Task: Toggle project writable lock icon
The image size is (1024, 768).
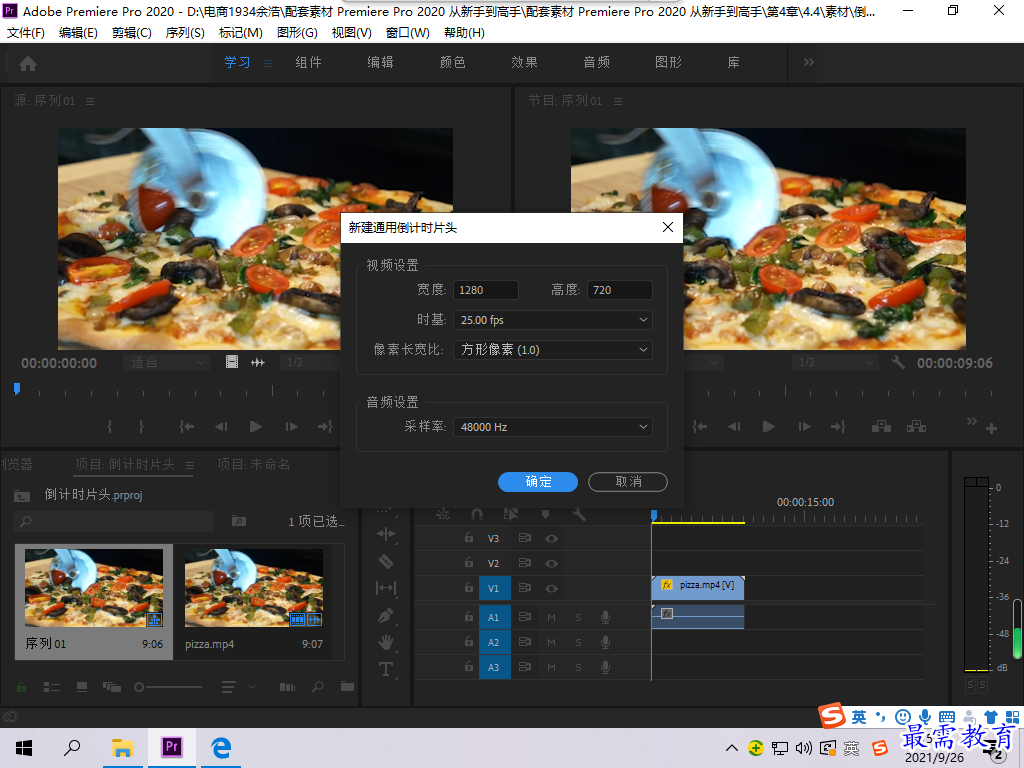Action: point(21,687)
